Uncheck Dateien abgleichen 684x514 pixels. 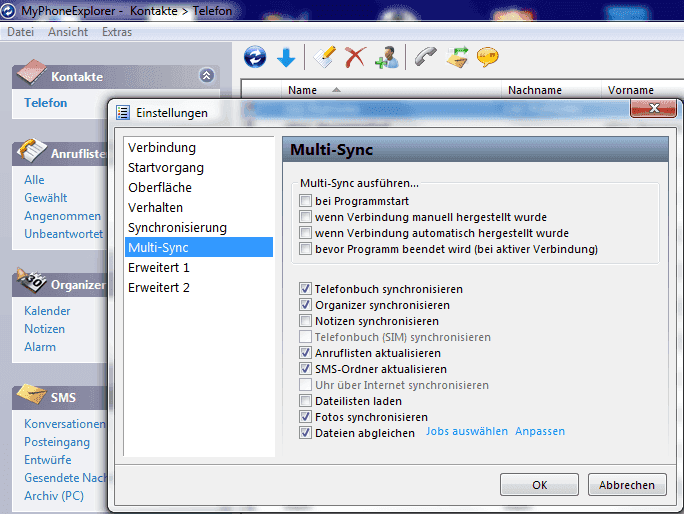pyautogui.click(x=305, y=433)
